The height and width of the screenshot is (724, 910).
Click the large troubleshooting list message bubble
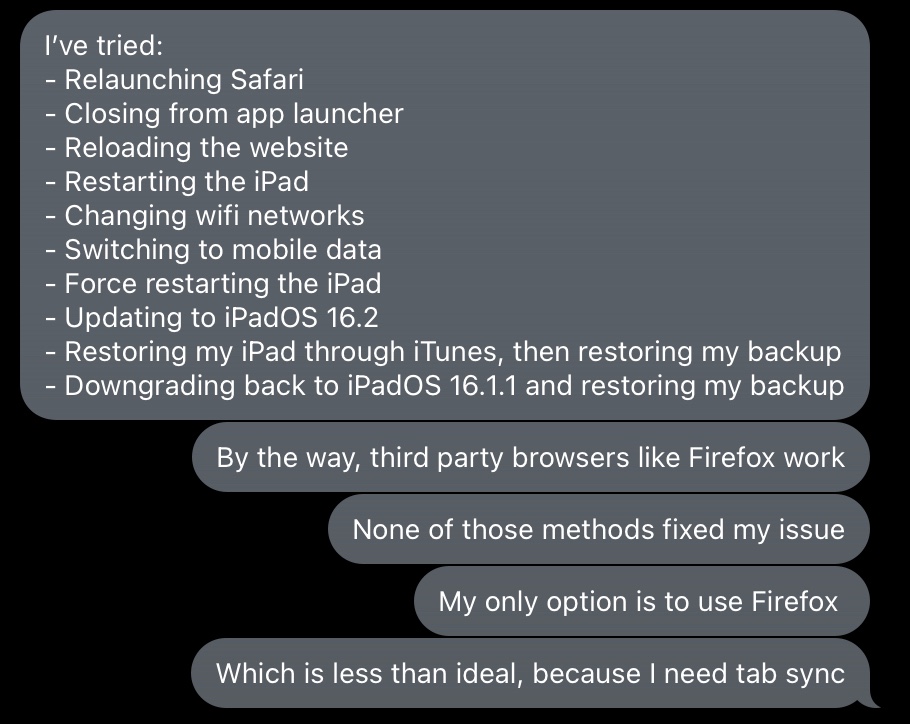445,215
